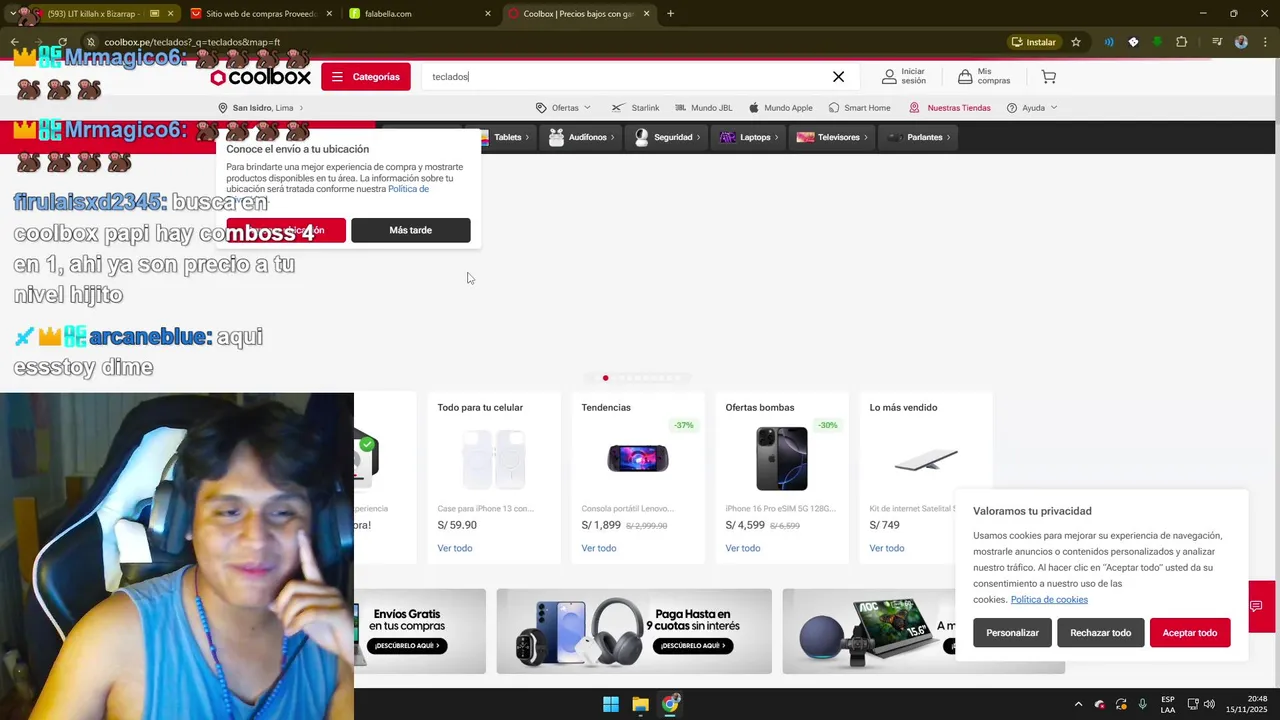This screenshot has width=1280, height=720.
Task: View site information icon in address bar
Action: coord(90,42)
